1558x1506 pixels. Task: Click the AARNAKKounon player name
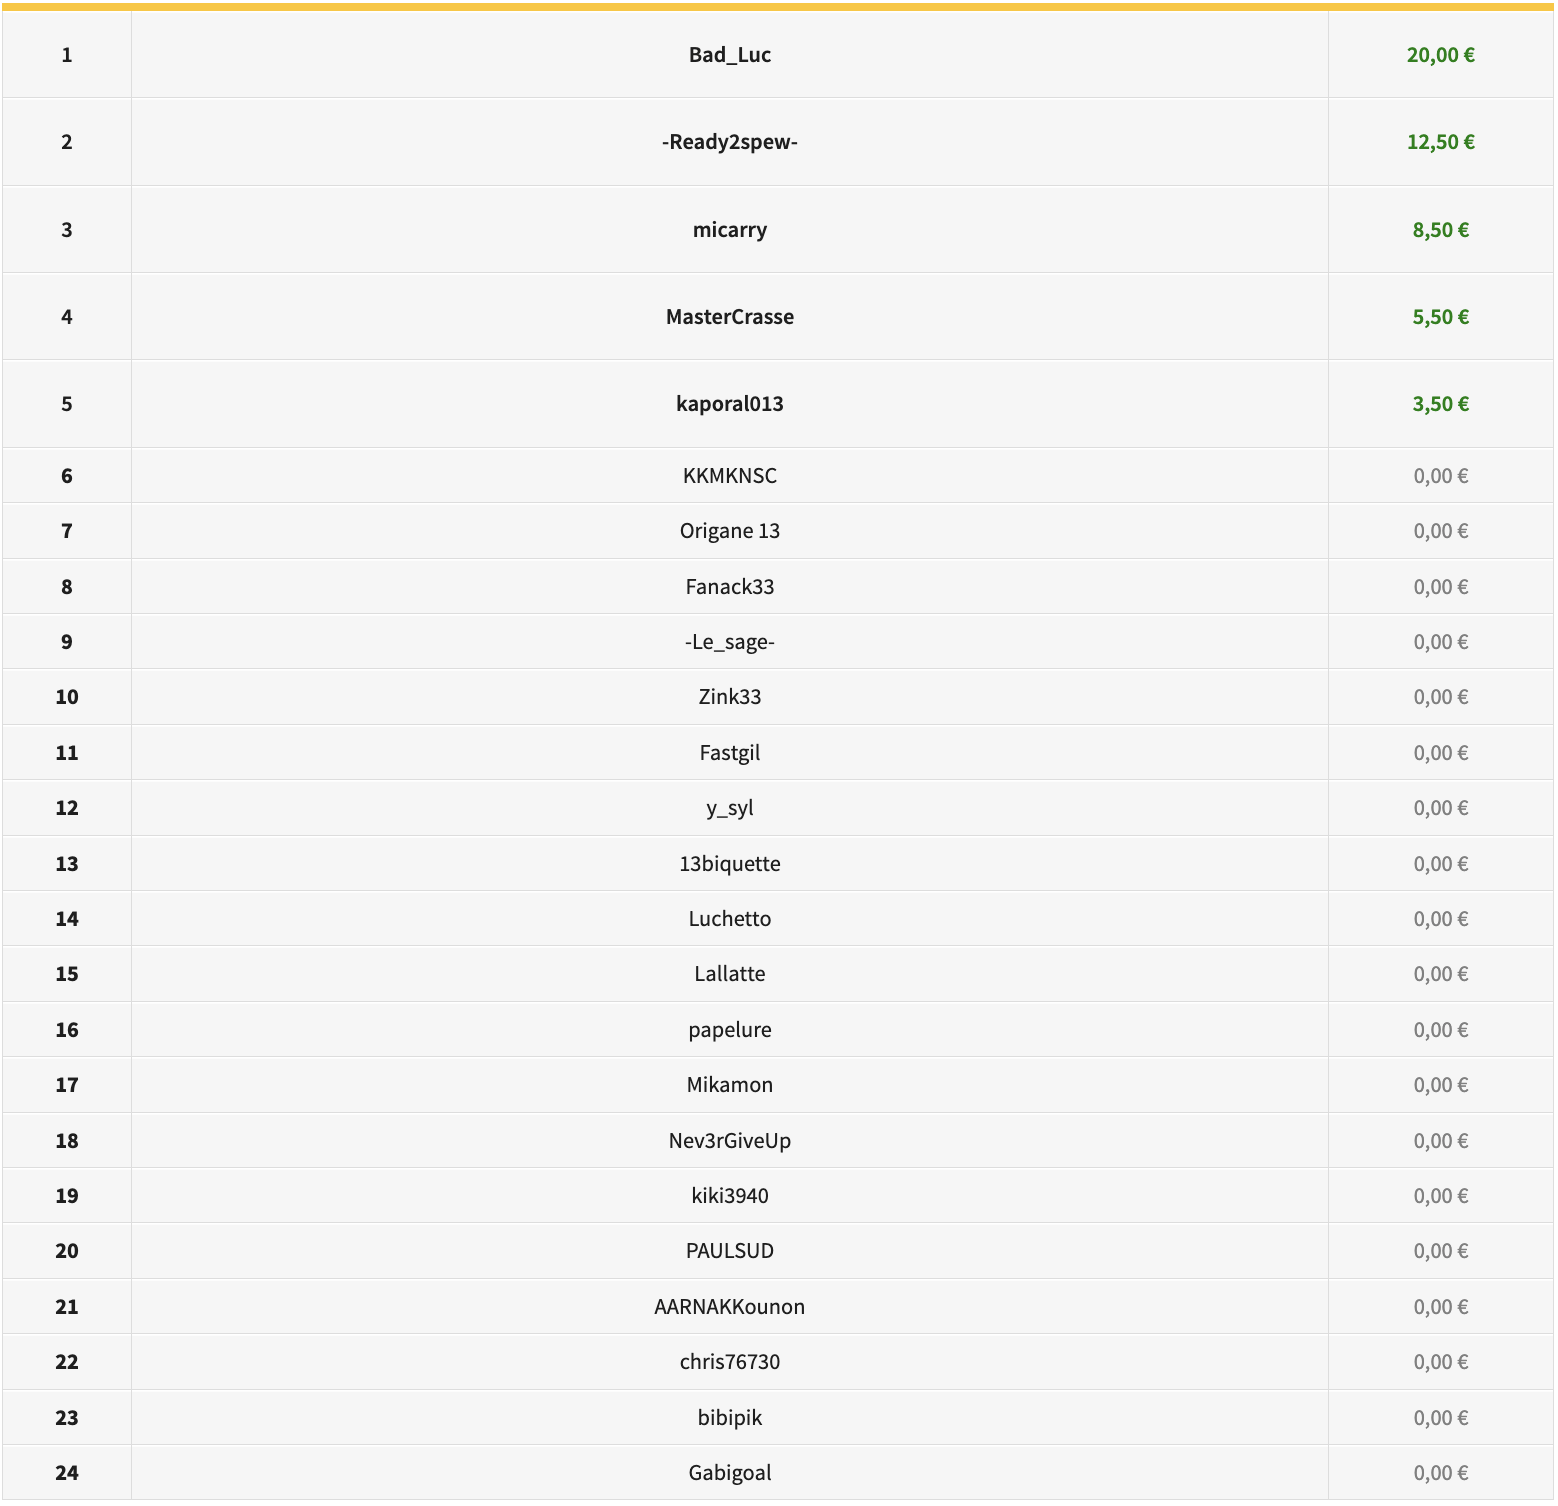pyautogui.click(x=729, y=1307)
